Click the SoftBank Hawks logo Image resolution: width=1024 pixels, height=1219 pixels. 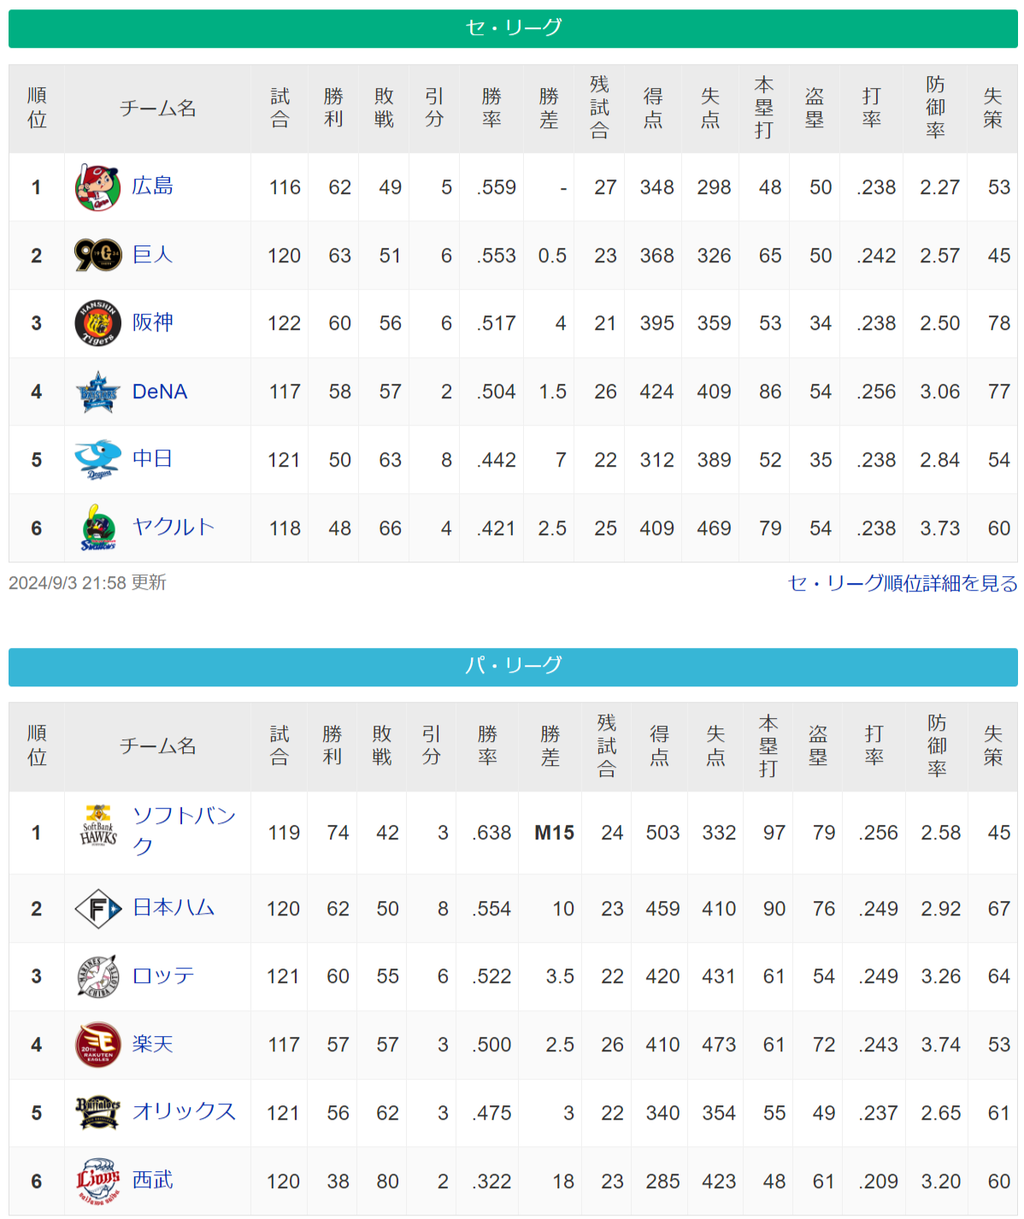(x=98, y=827)
